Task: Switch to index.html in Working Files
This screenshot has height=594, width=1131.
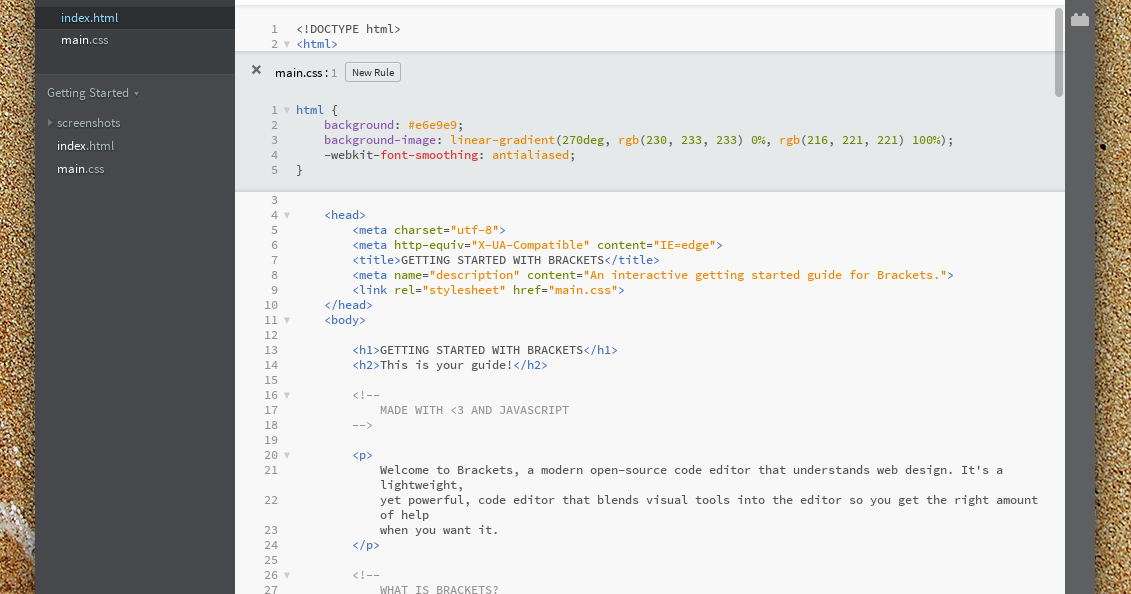Action: [x=88, y=17]
